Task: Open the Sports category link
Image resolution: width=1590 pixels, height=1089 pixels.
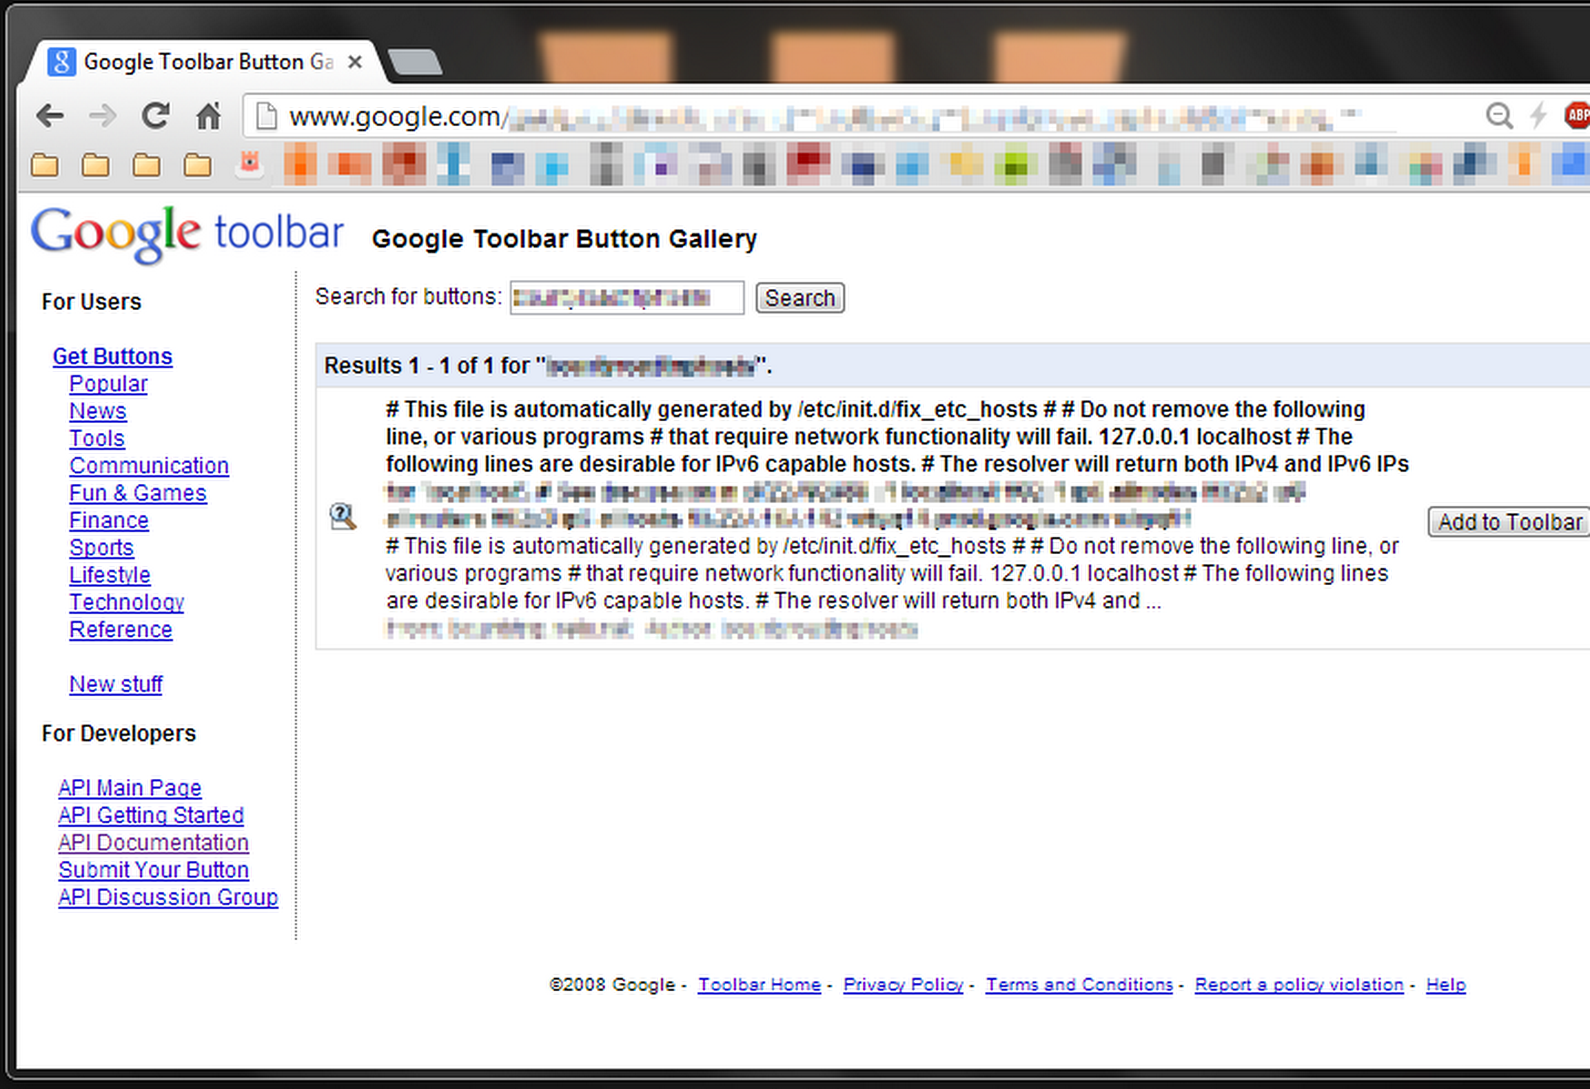Action: (x=101, y=548)
